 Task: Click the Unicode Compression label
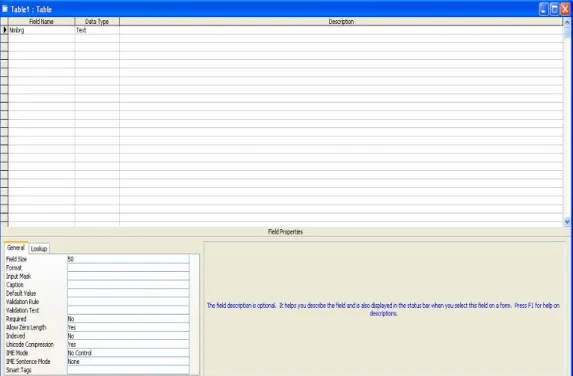(x=30, y=344)
